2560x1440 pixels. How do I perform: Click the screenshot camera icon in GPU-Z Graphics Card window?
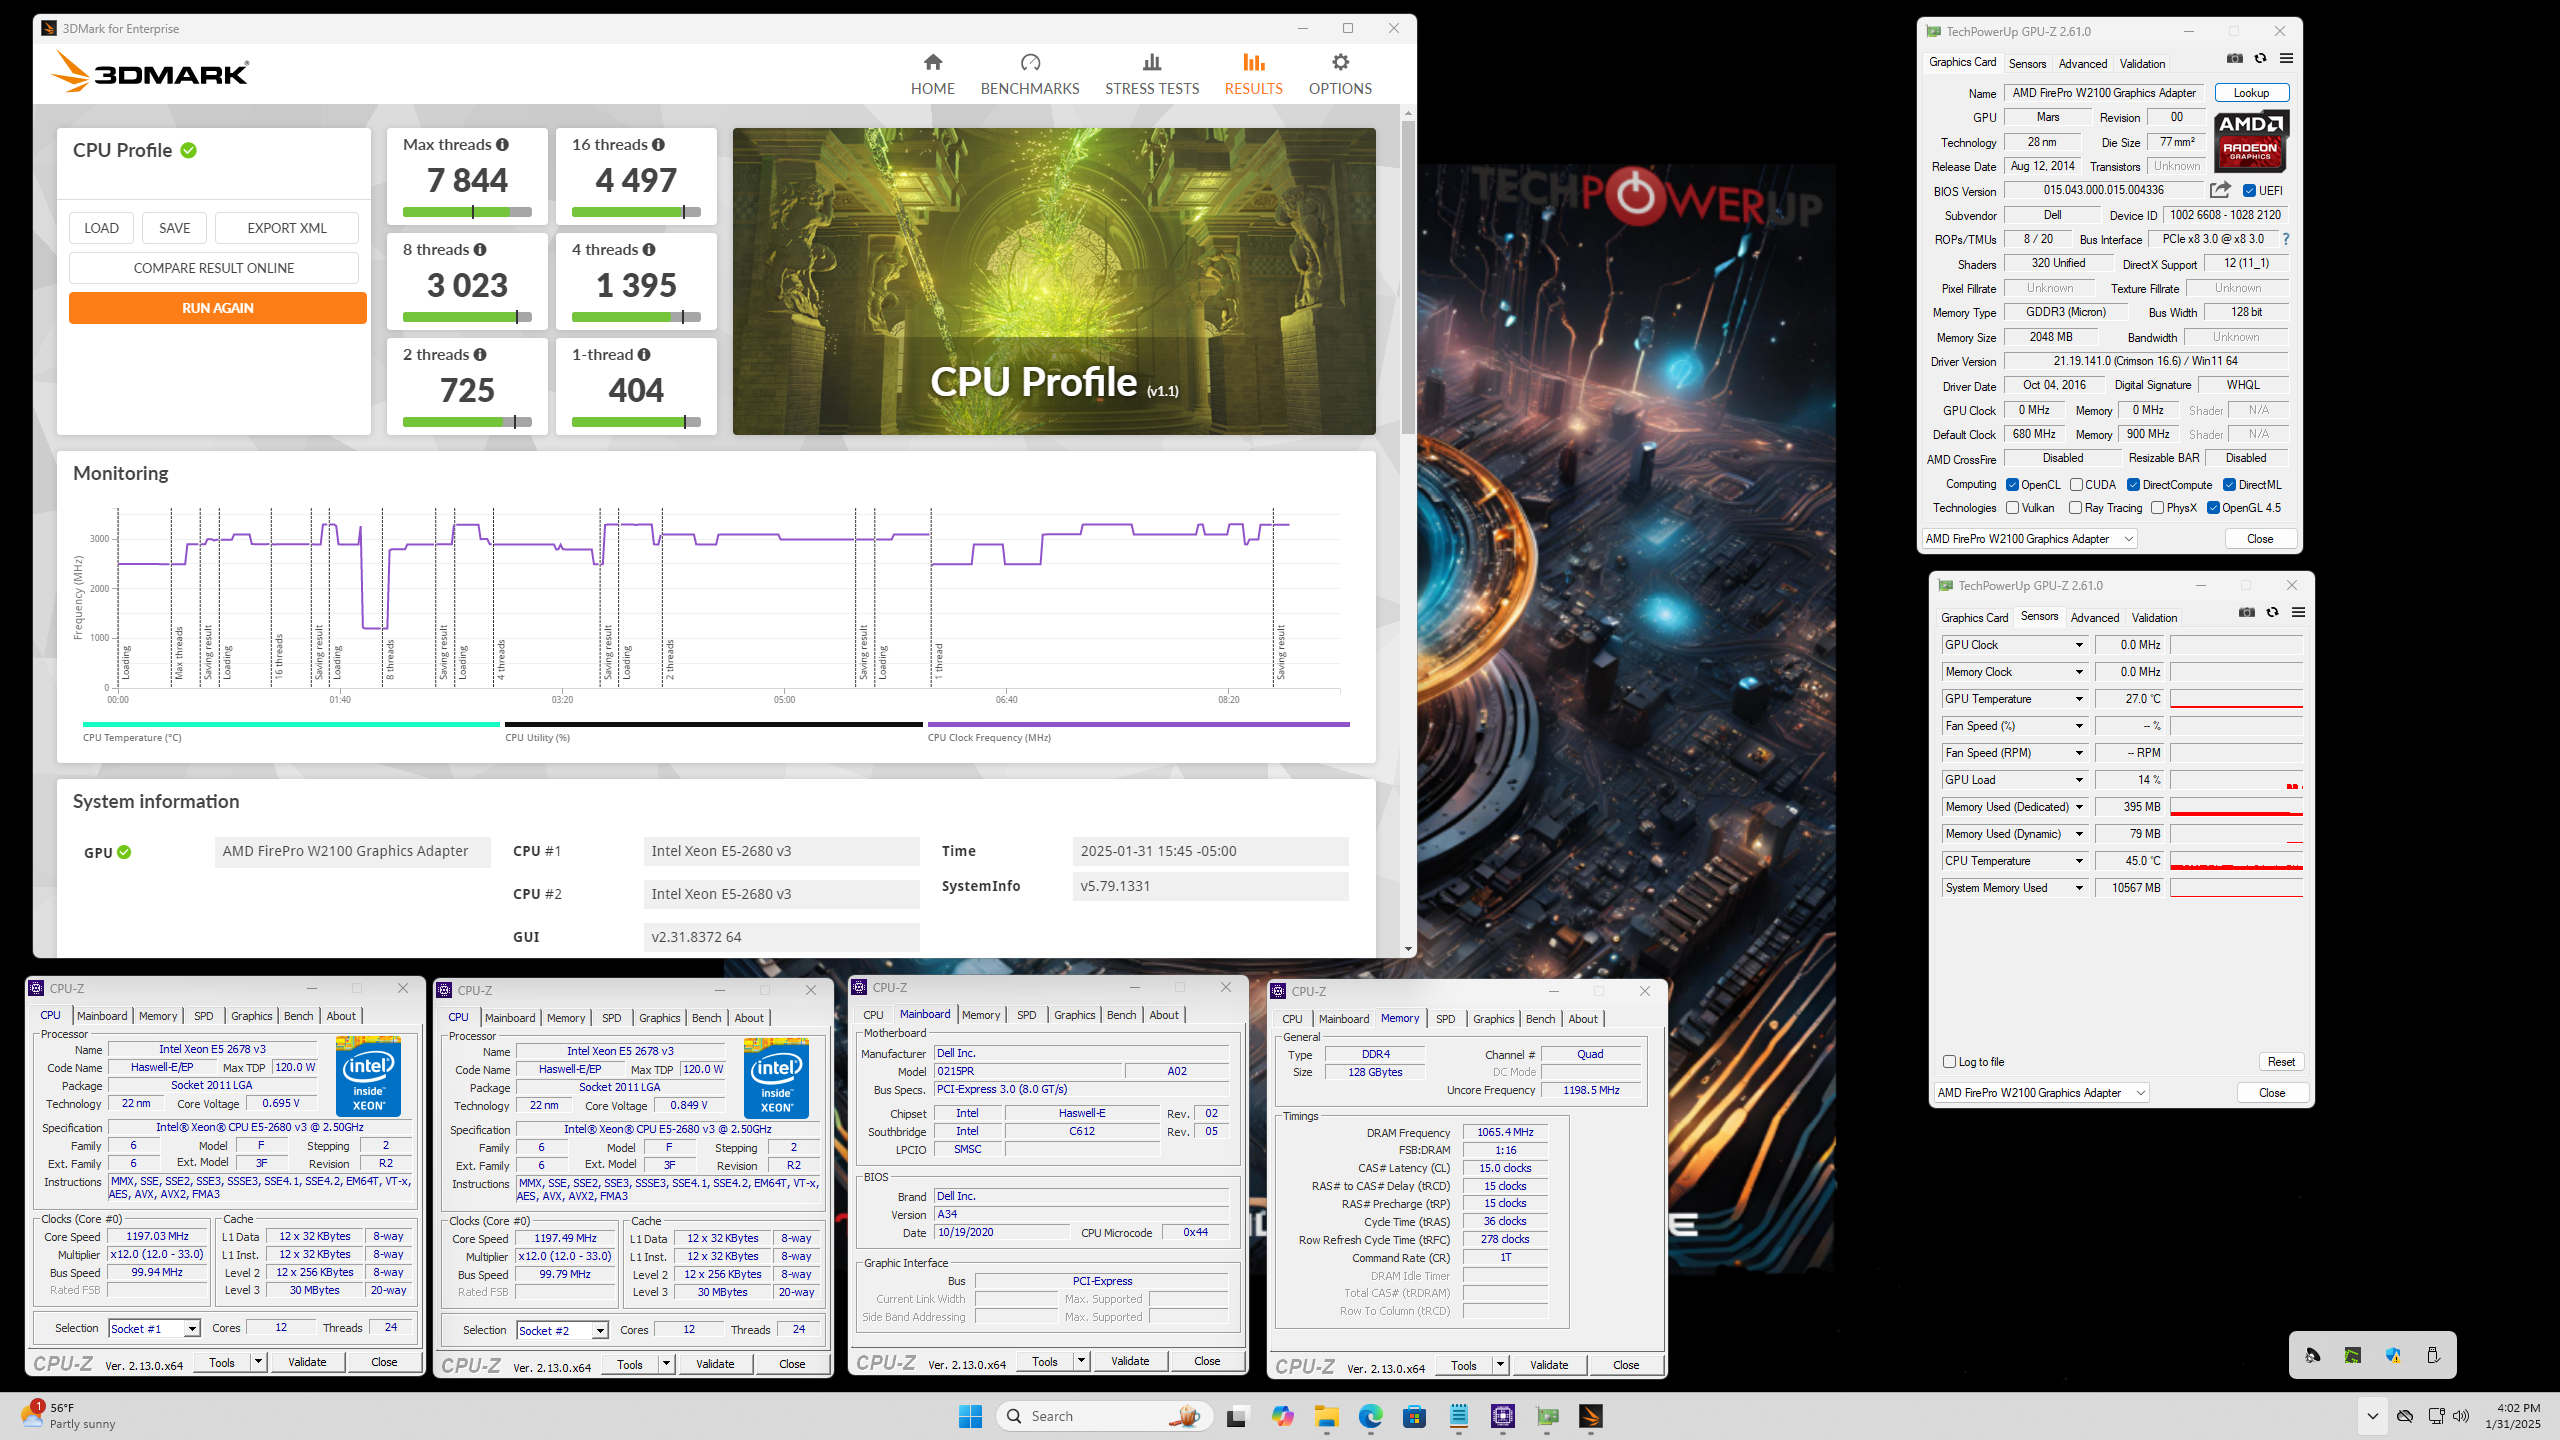coord(2235,59)
